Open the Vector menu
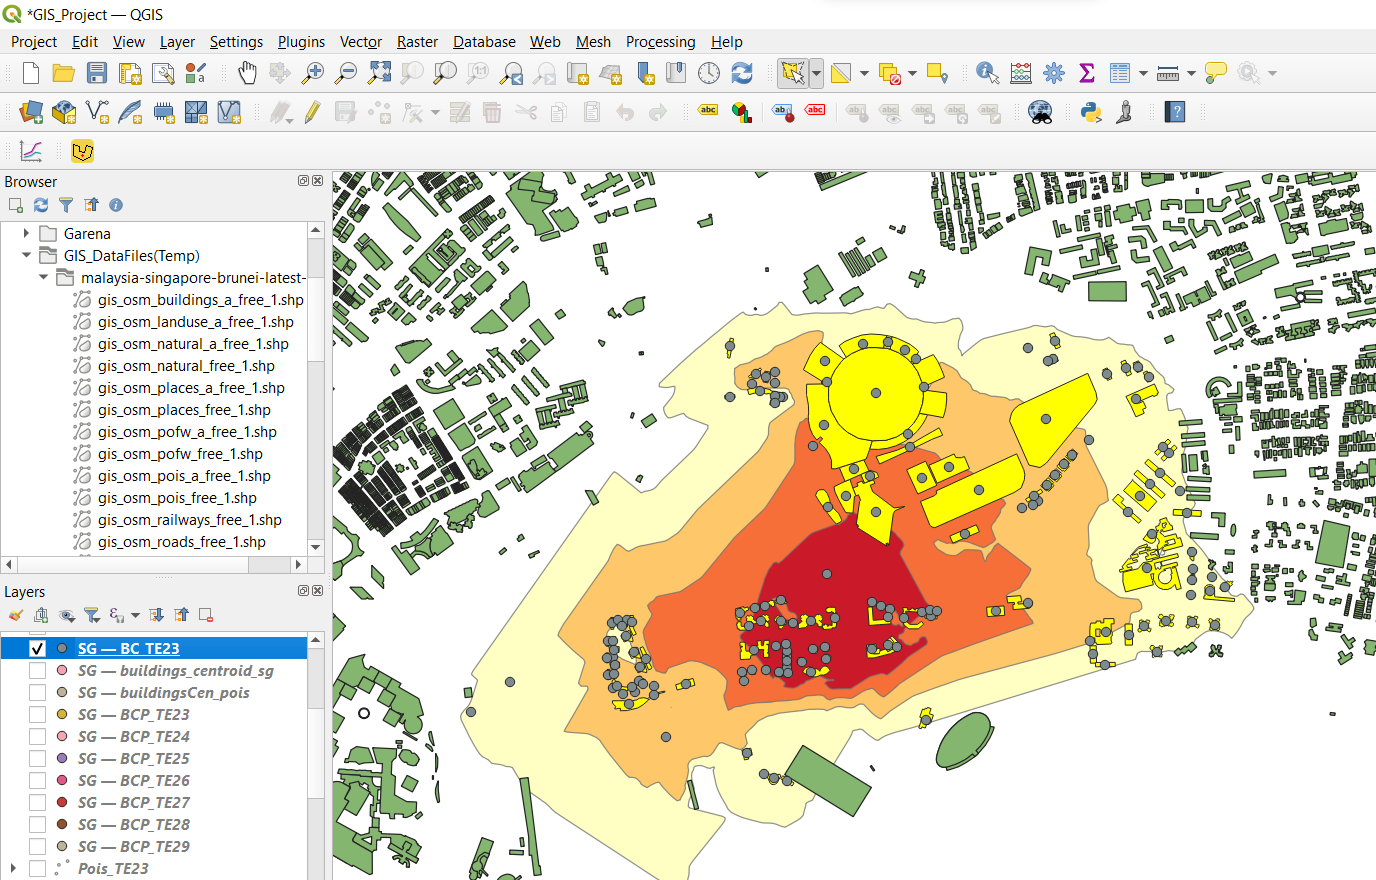Image resolution: width=1376 pixels, height=880 pixels. tap(360, 42)
